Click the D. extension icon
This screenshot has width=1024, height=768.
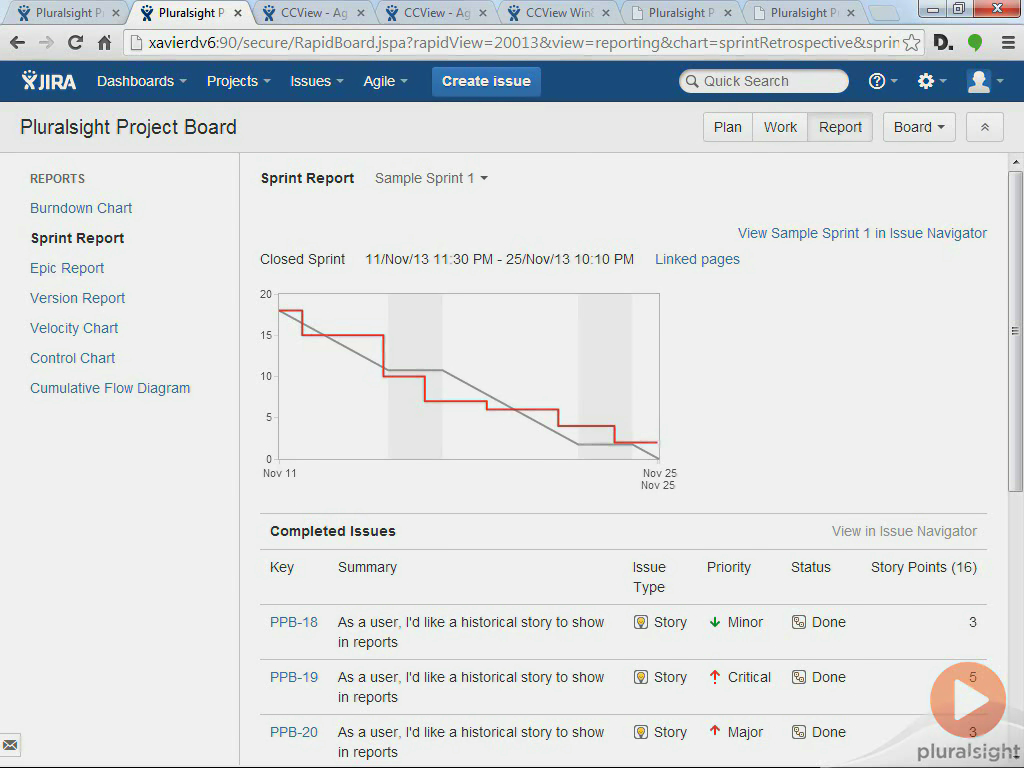[943, 43]
